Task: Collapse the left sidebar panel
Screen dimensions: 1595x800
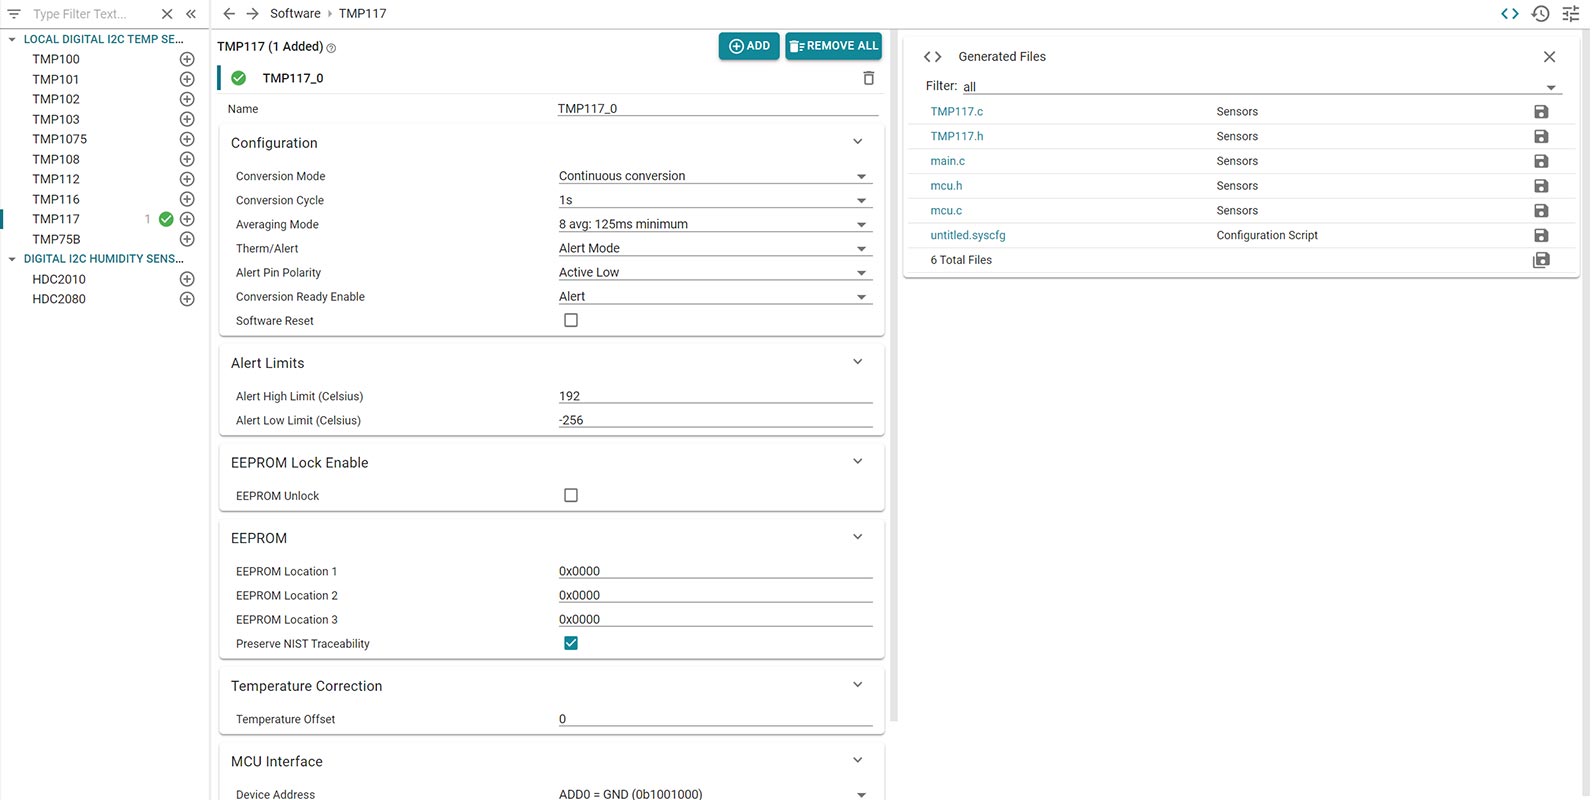Action: pos(191,14)
